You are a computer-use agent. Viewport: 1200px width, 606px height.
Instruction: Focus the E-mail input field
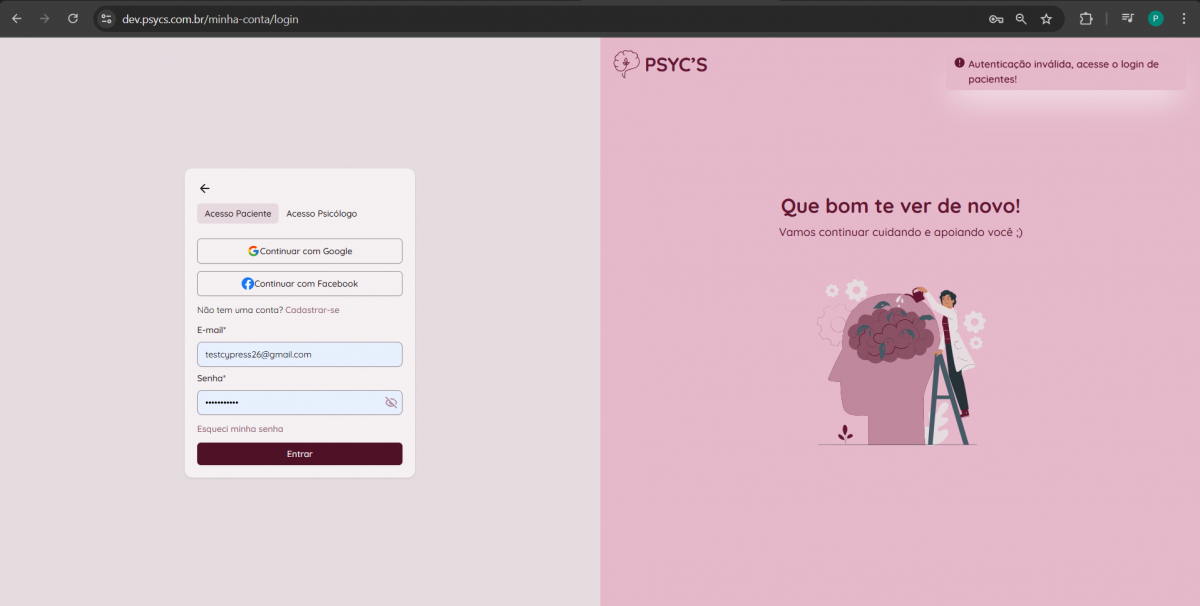click(300, 355)
